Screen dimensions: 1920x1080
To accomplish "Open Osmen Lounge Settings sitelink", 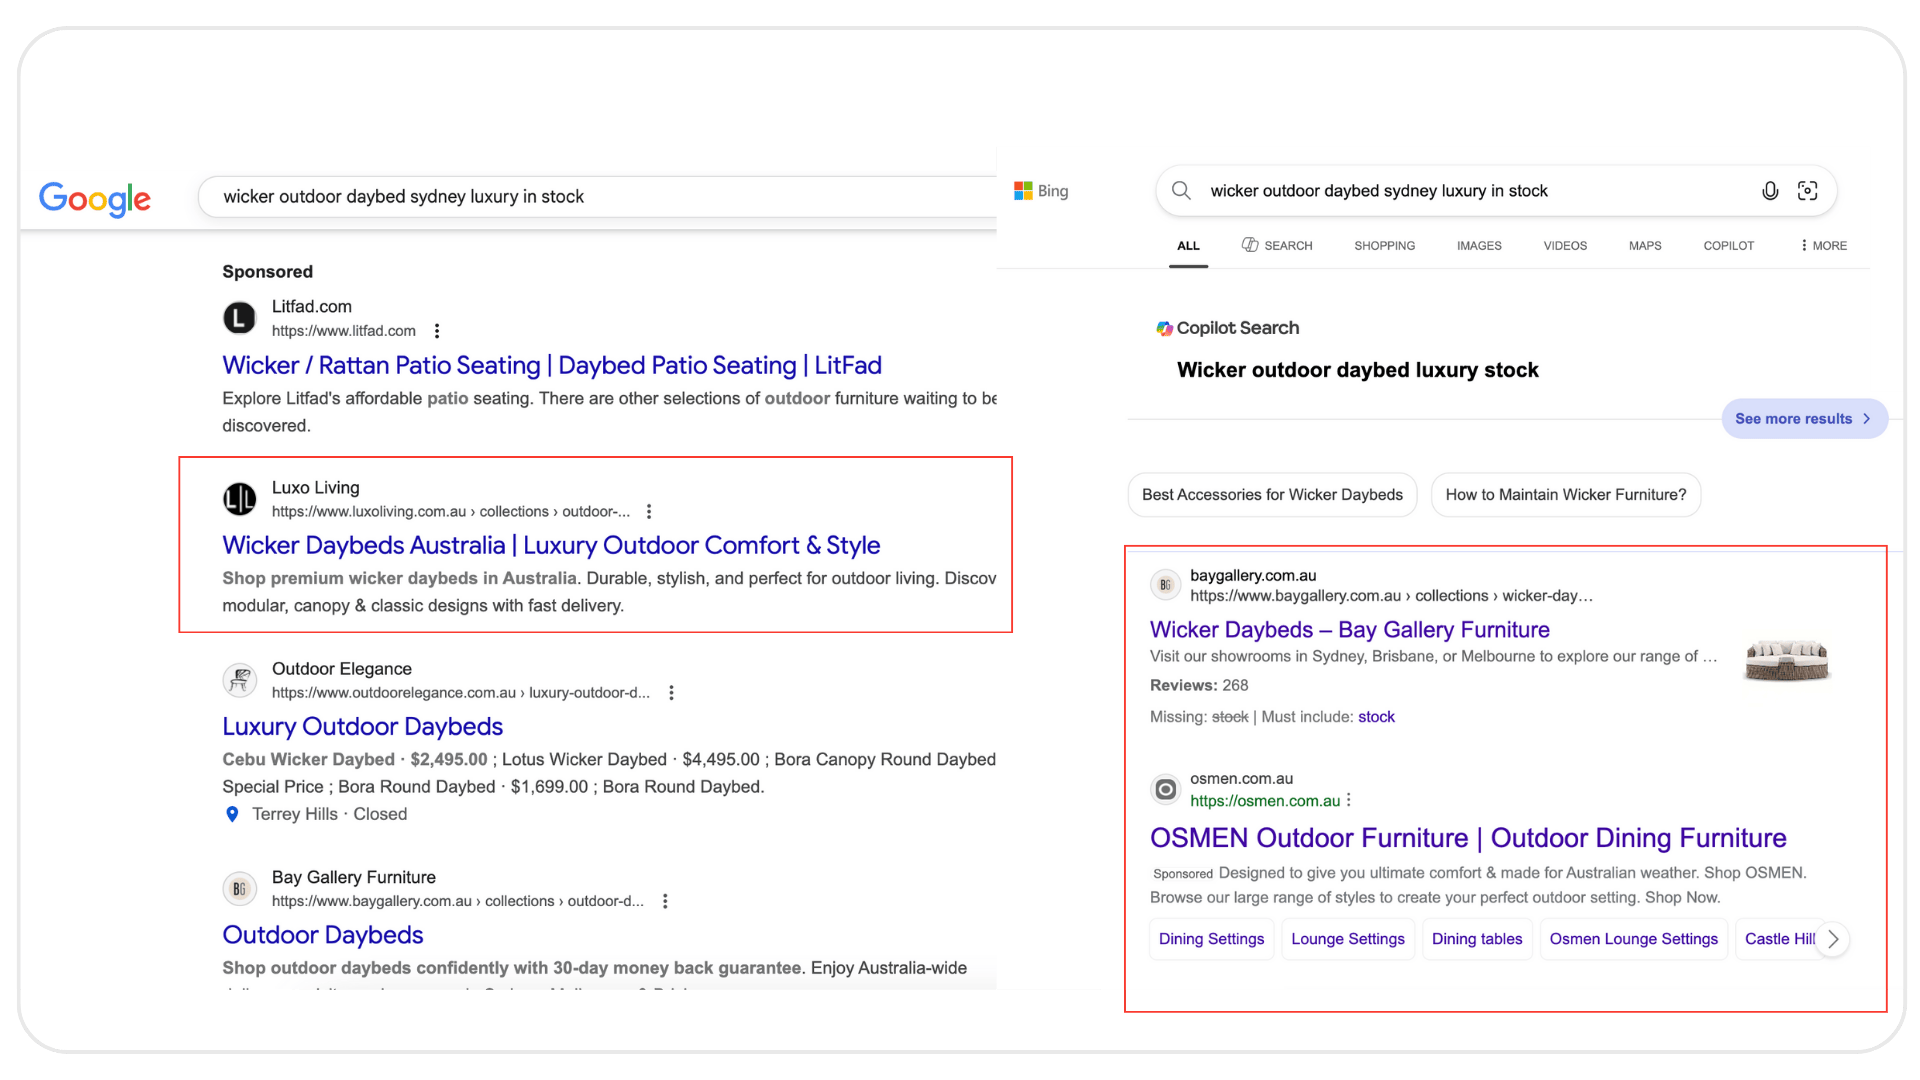I will pyautogui.click(x=1633, y=939).
